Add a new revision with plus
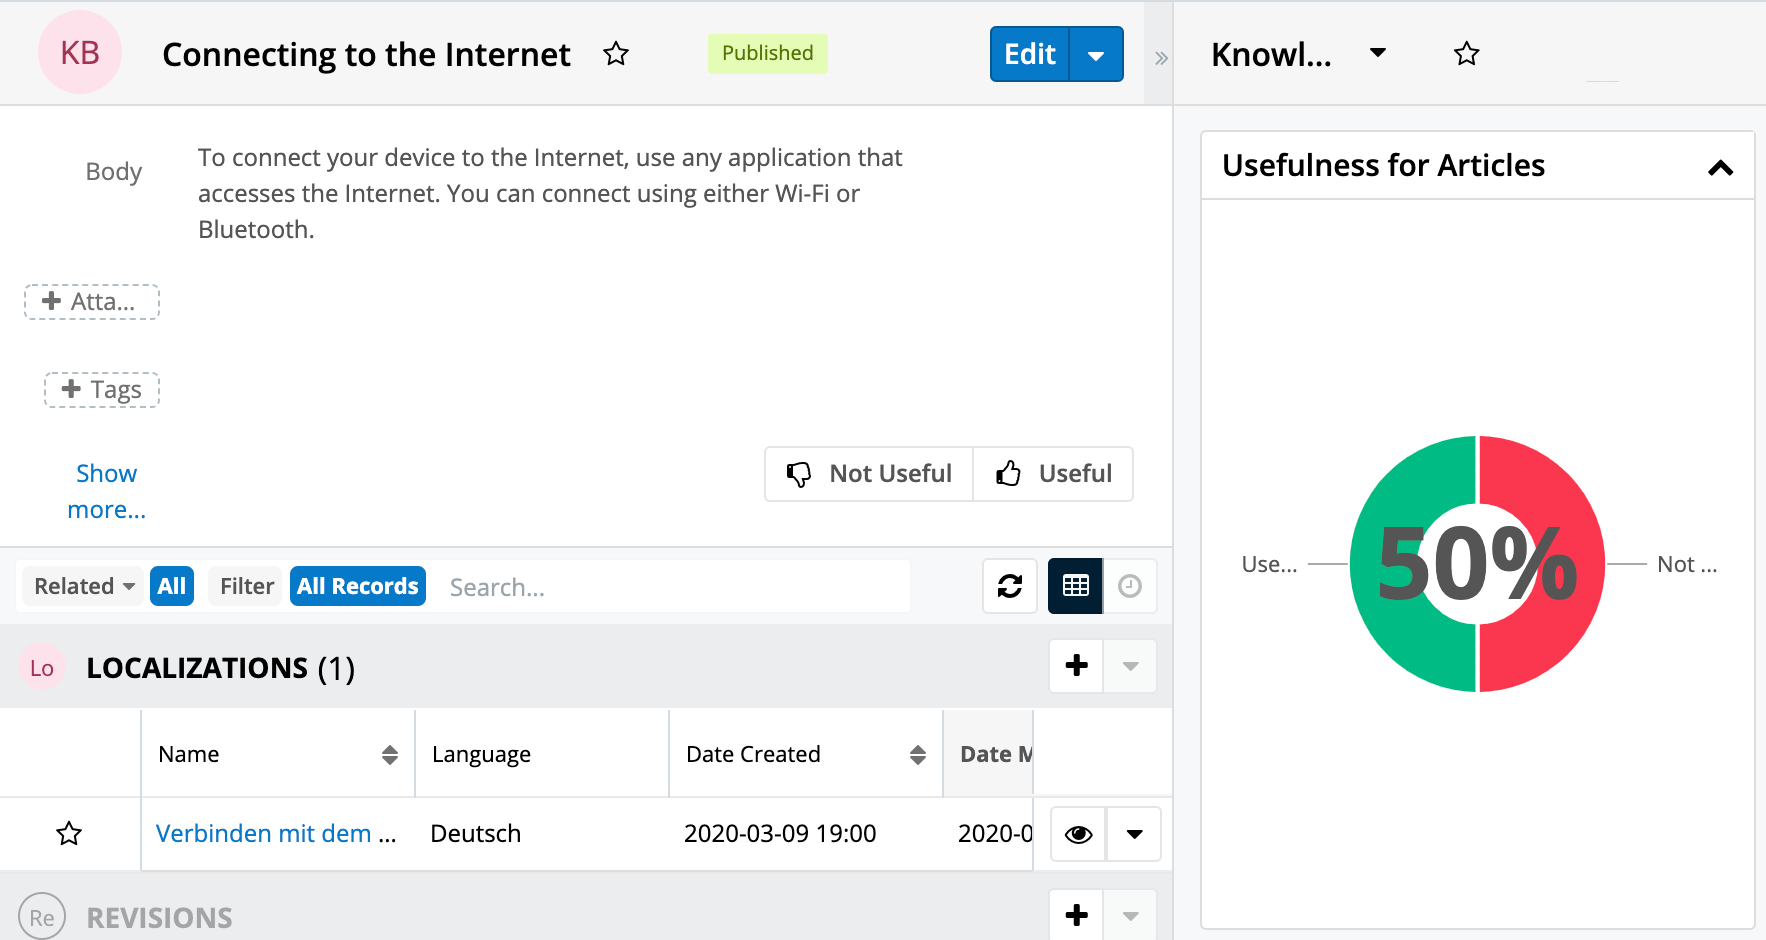 point(1076,915)
